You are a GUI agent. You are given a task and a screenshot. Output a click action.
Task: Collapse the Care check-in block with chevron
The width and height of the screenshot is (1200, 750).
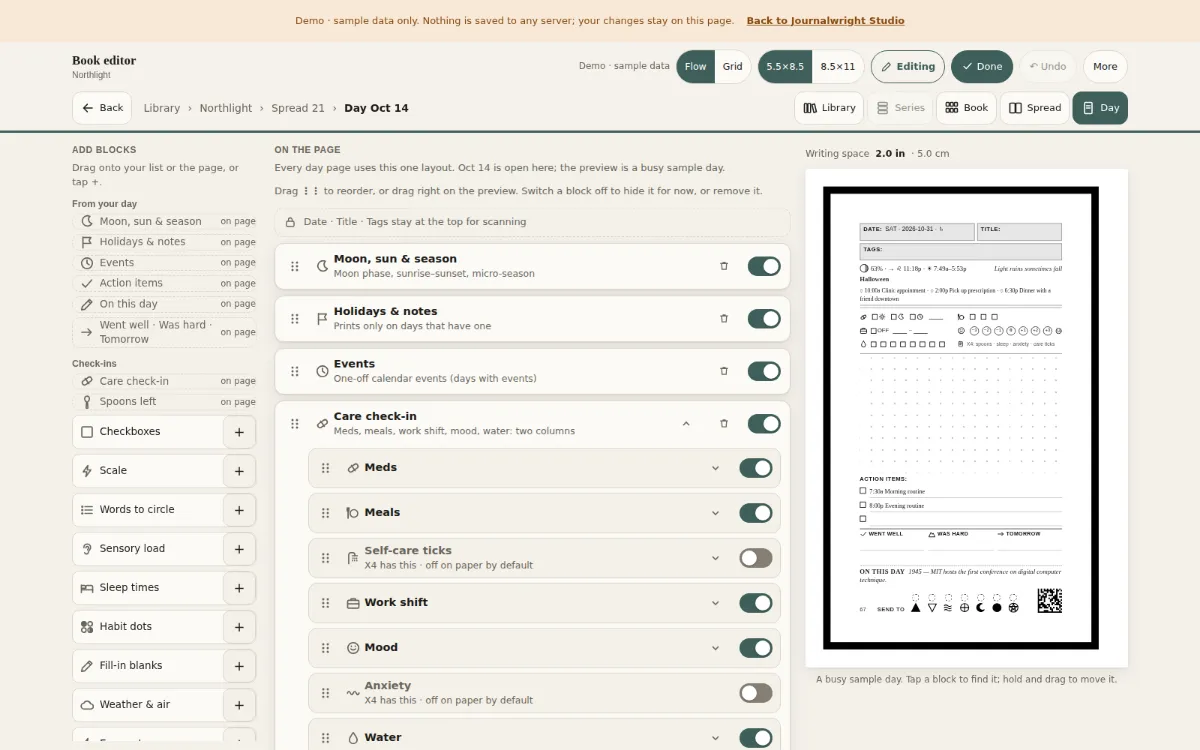(686, 423)
